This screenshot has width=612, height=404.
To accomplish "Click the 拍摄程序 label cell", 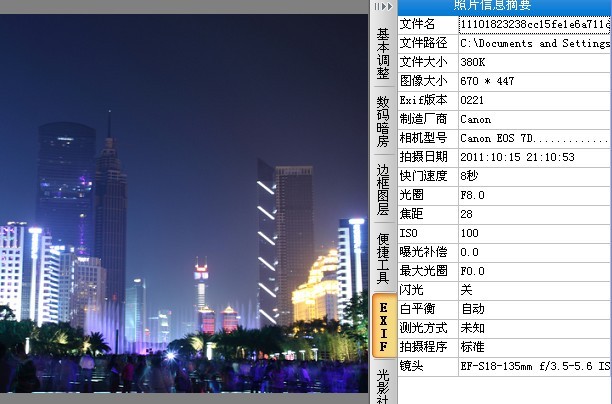I will (x=428, y=347).
